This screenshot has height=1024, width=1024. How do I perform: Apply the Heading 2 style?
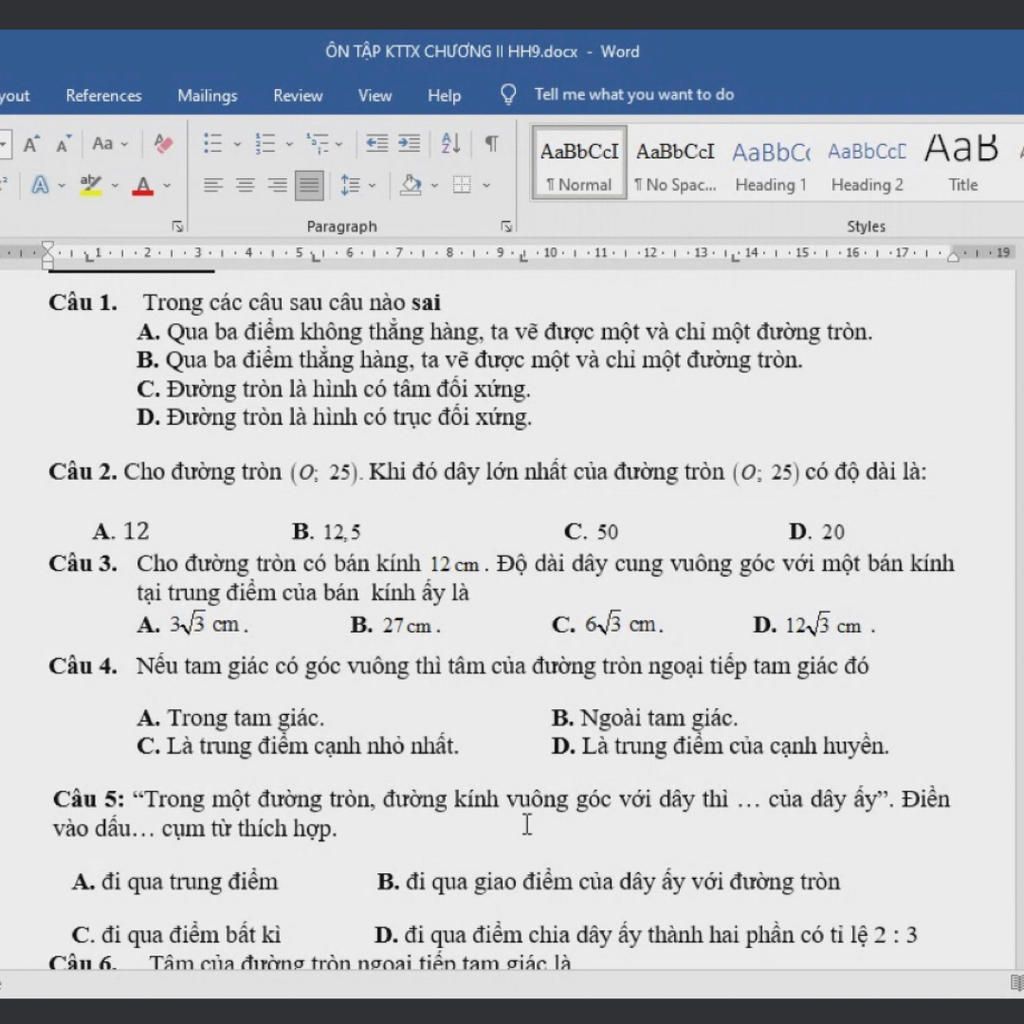pyautogui.click(x=867, y=163)
